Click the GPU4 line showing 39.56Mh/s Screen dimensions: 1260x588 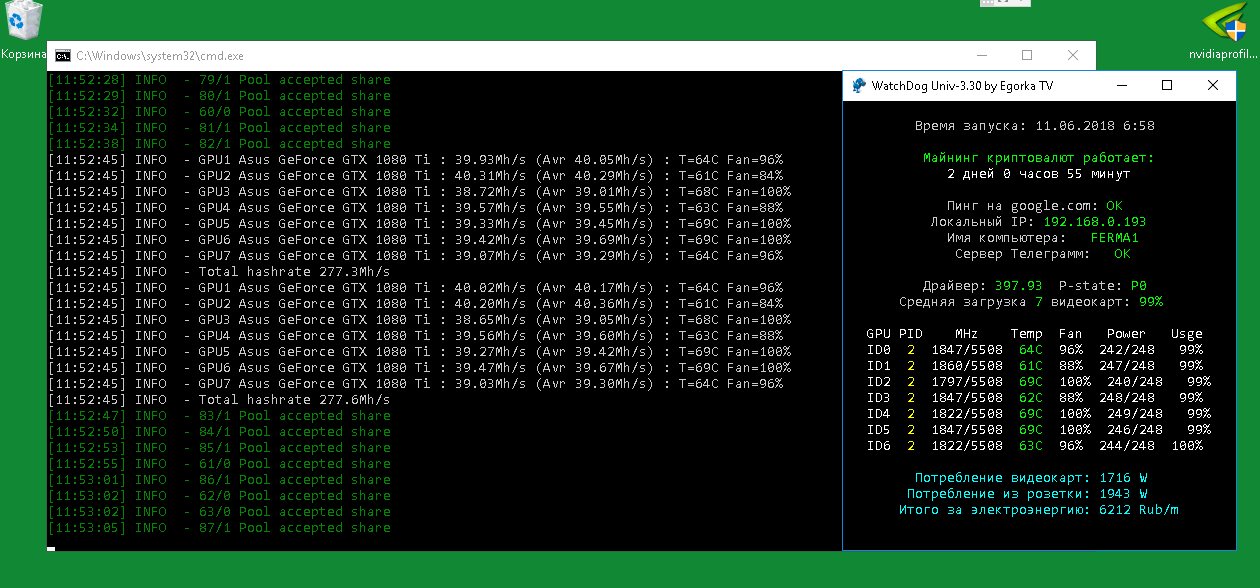[x=415, y=336]
